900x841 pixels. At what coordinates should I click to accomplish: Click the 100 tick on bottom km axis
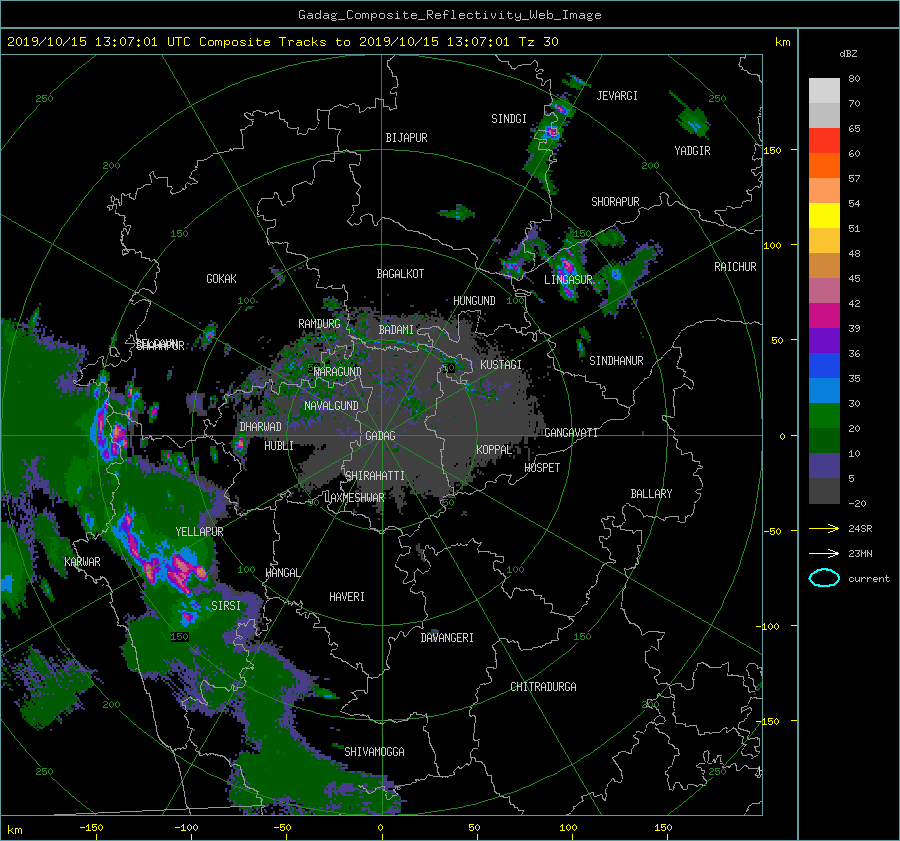click(568, 828)
